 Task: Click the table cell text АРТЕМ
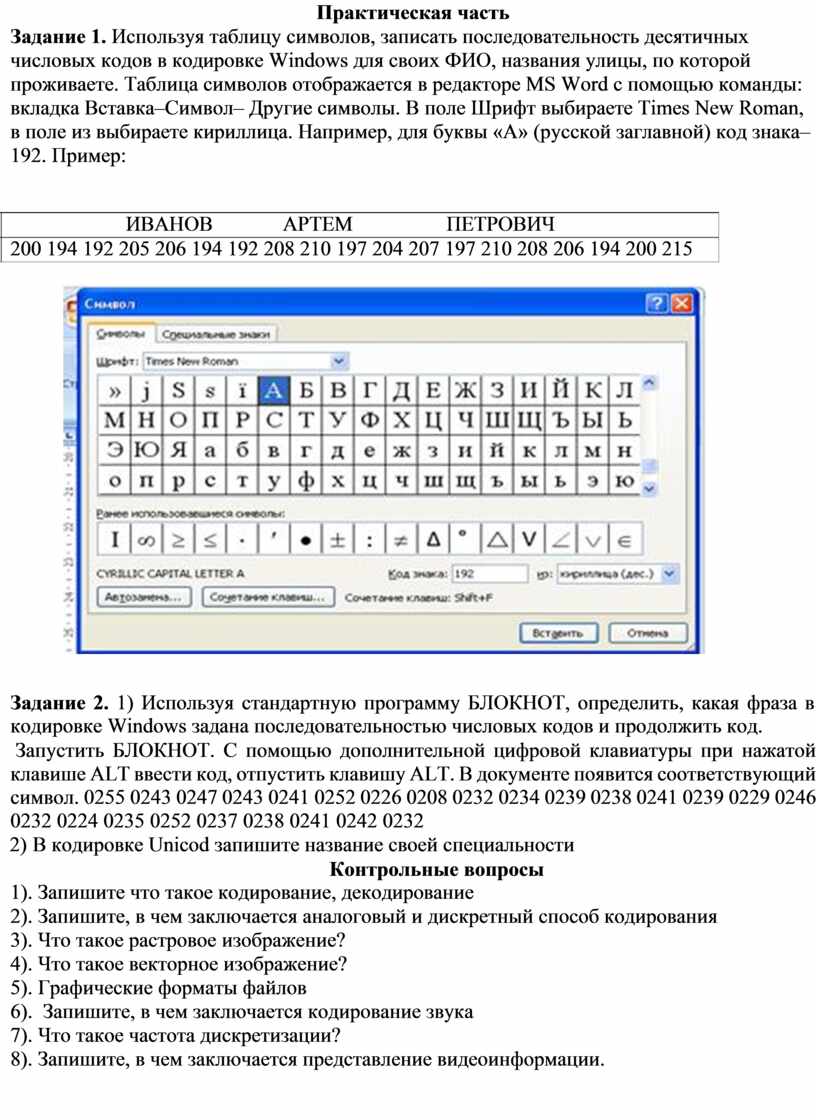coord(318,224)
